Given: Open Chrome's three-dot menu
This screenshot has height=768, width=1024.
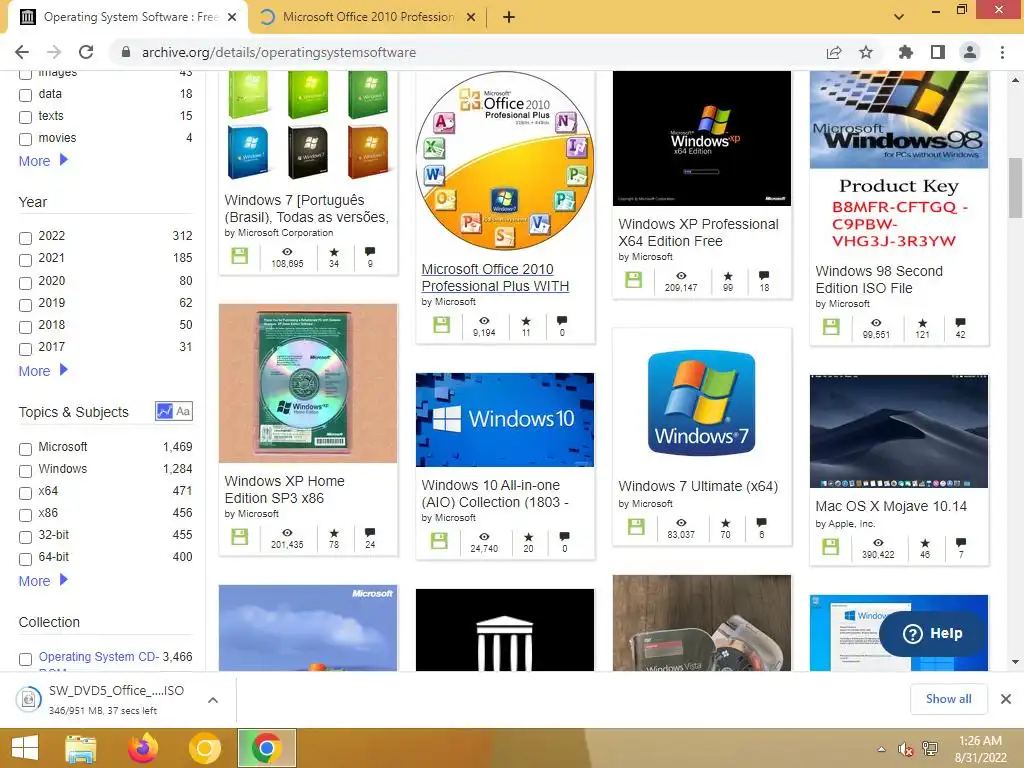Looking at the screenshot, I should coord(1002,52).
